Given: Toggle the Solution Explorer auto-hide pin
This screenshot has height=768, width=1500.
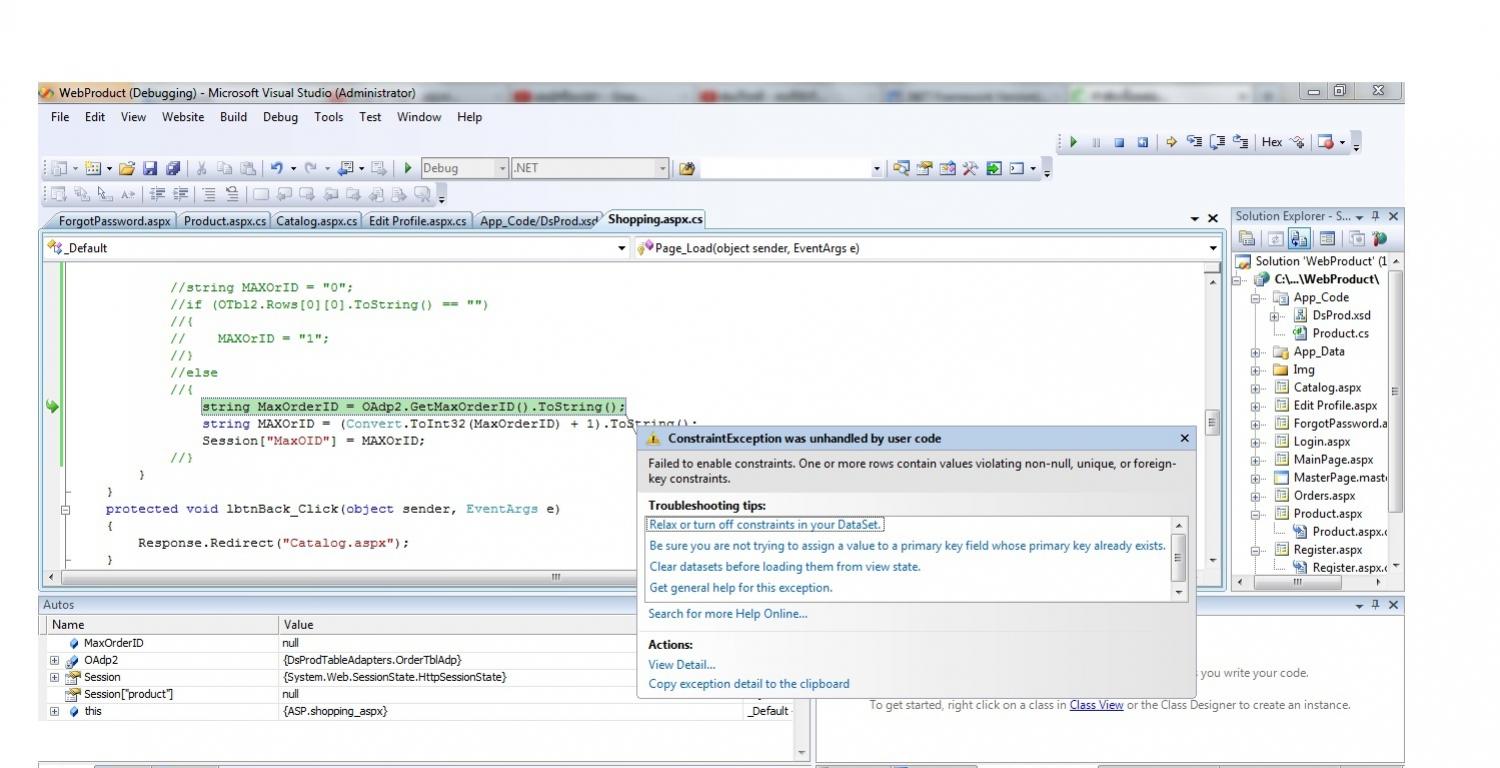Looking at the screenshot, I should (x=1376, y=216).
